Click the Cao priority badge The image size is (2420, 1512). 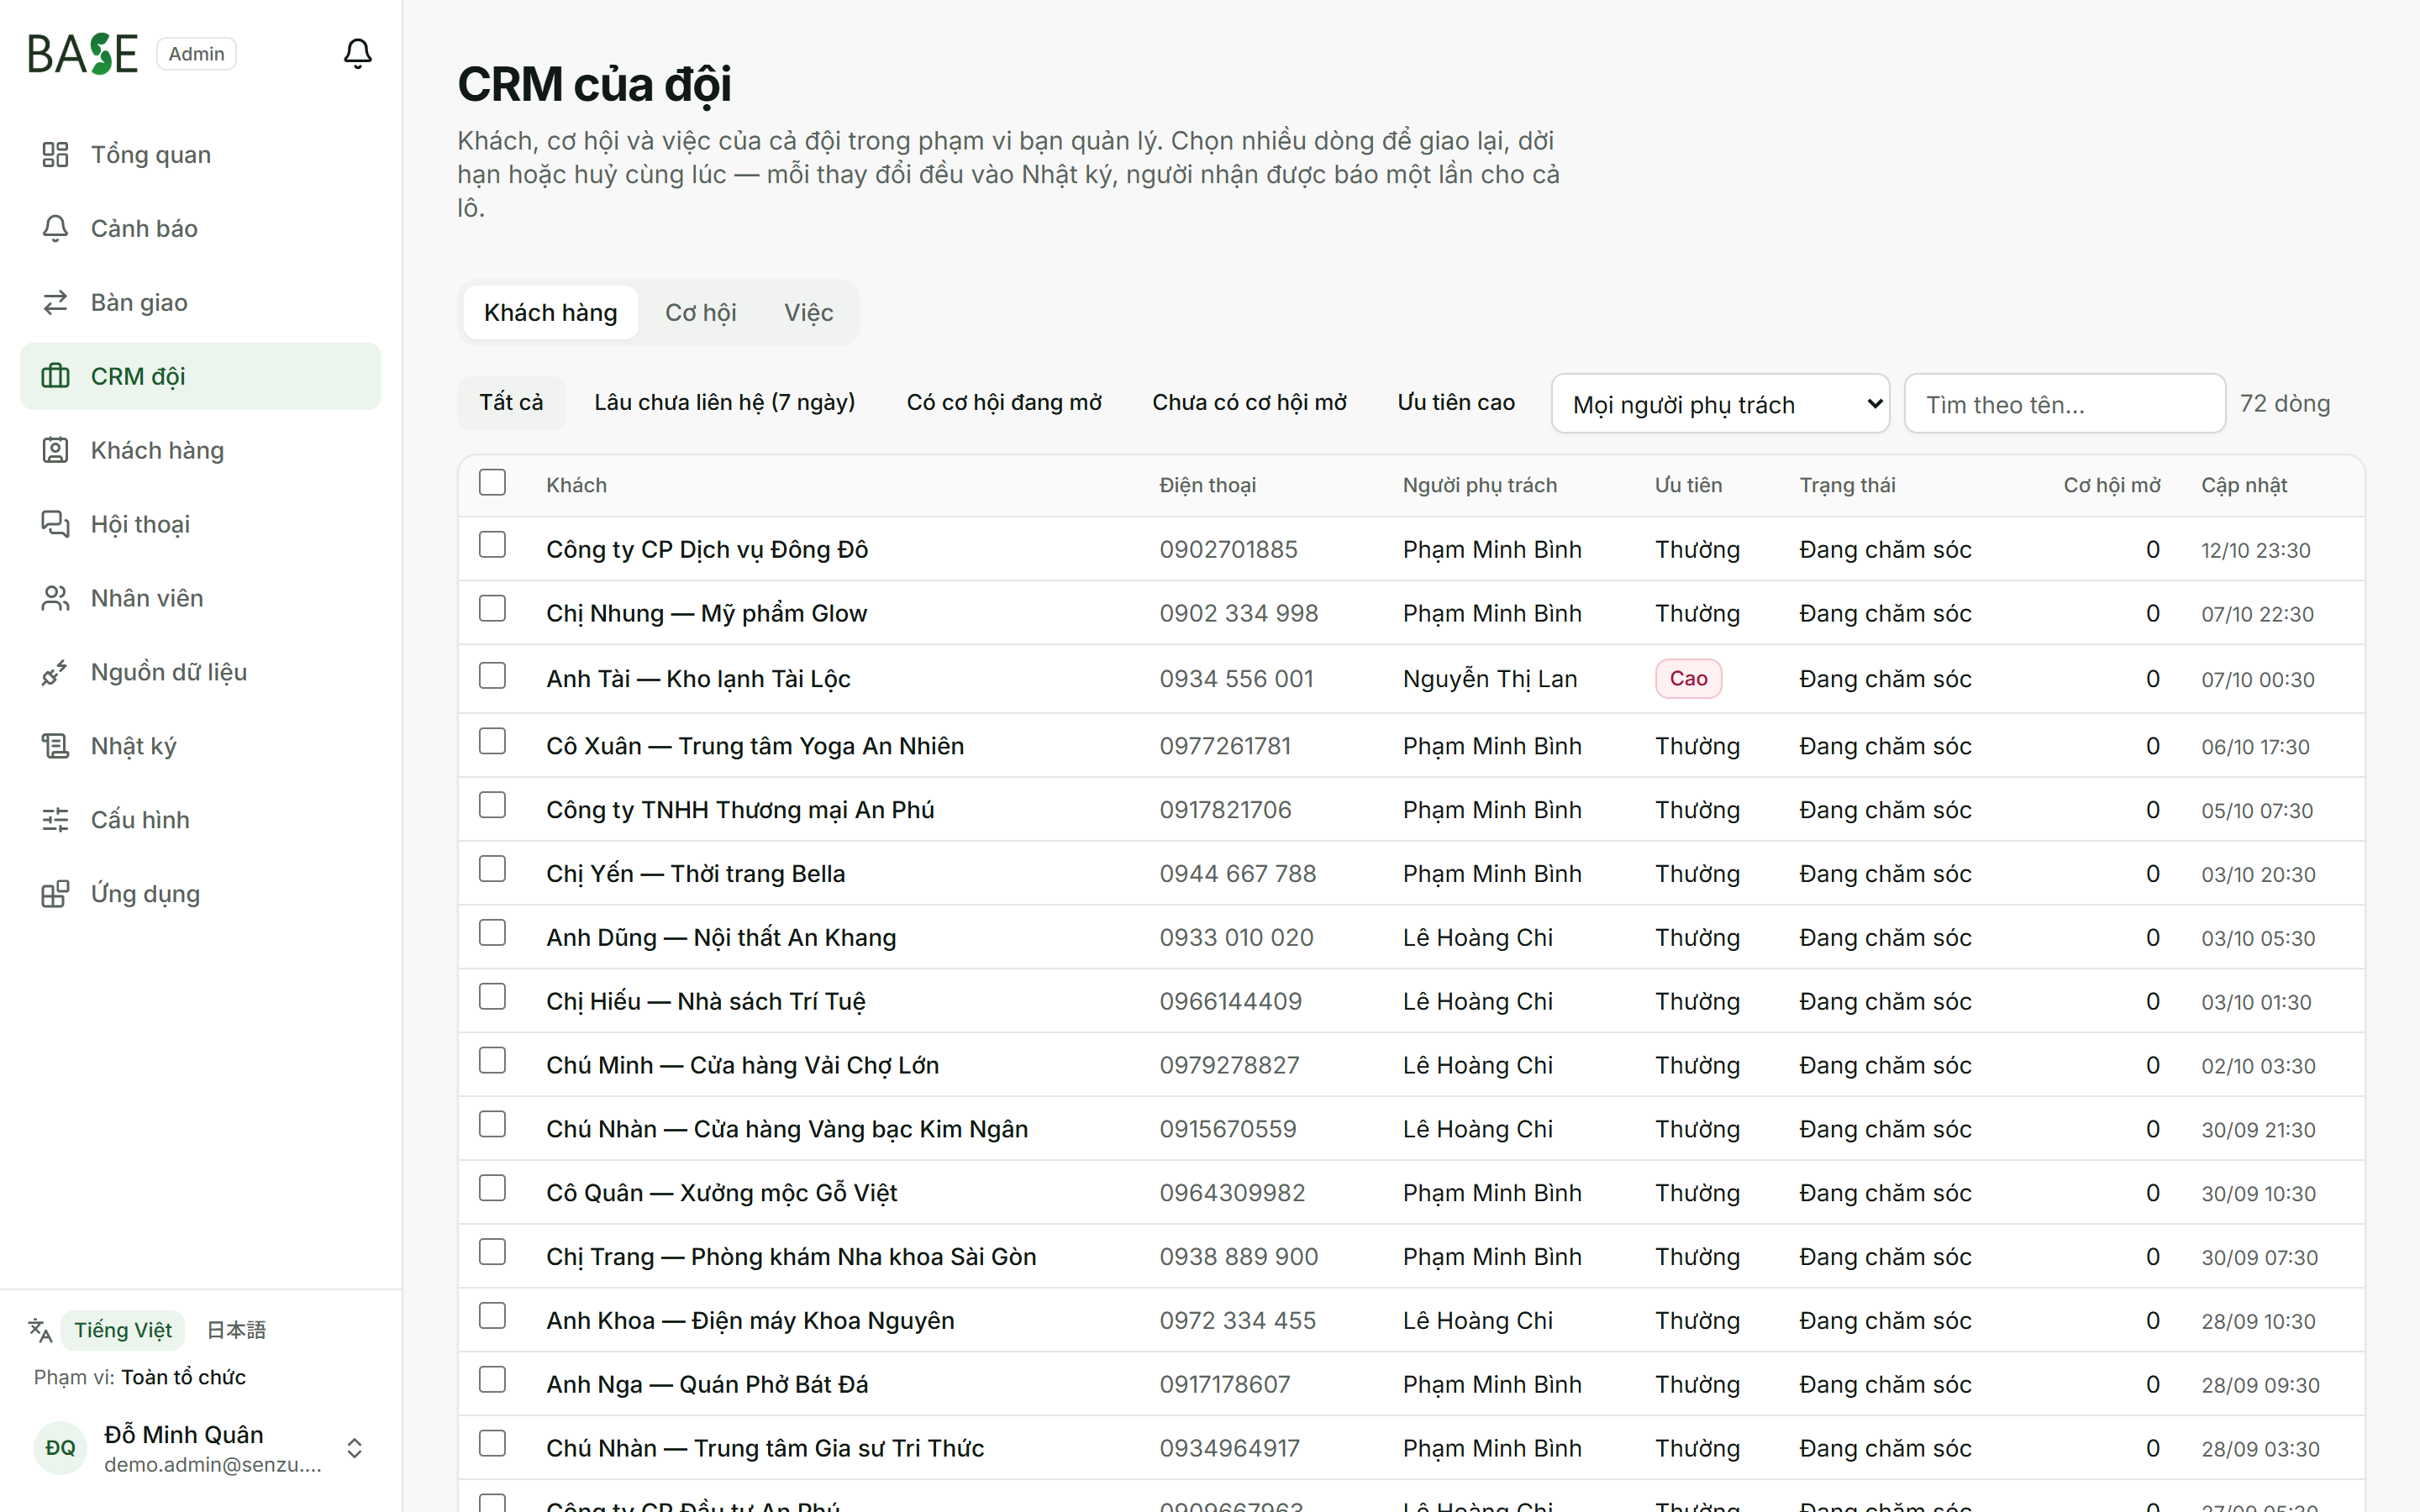coord(1688,679)
